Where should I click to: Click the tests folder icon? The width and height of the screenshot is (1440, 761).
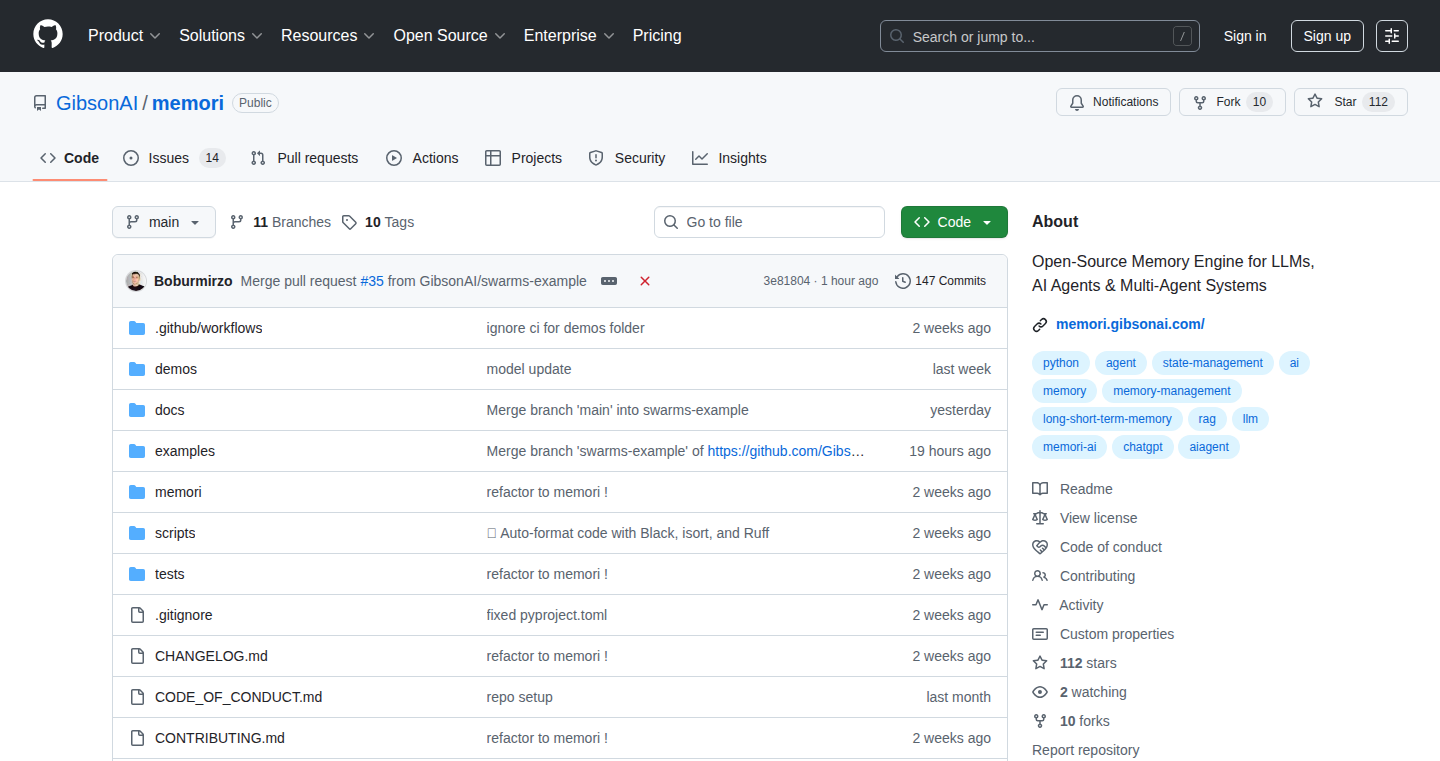137,574
